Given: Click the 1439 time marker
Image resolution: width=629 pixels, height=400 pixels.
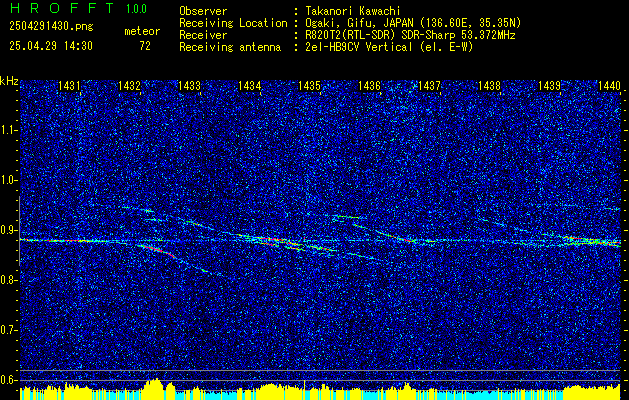Looking at the screenshot, I should tap(549, 86).
